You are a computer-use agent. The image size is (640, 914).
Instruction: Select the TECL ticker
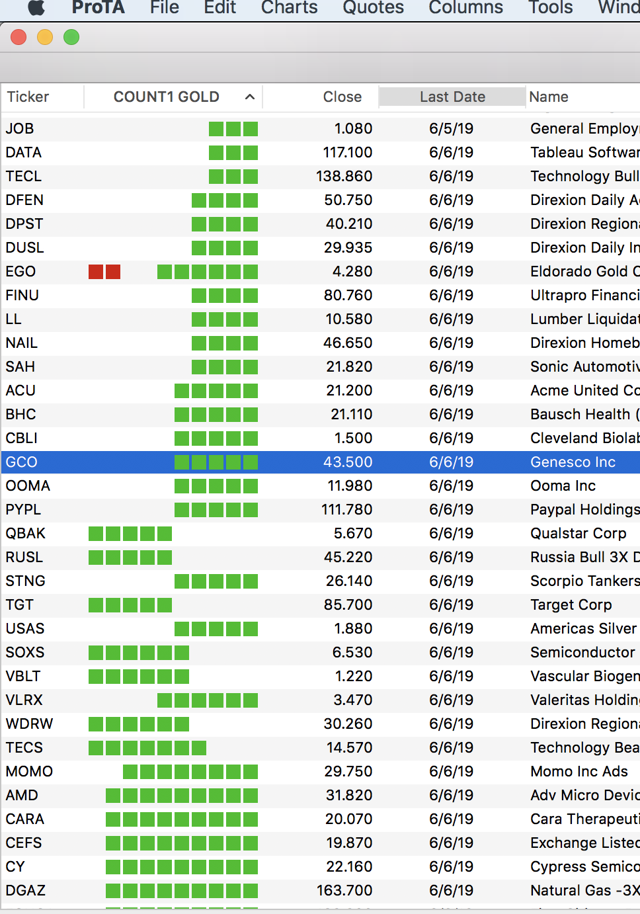[x=23, y=177]
